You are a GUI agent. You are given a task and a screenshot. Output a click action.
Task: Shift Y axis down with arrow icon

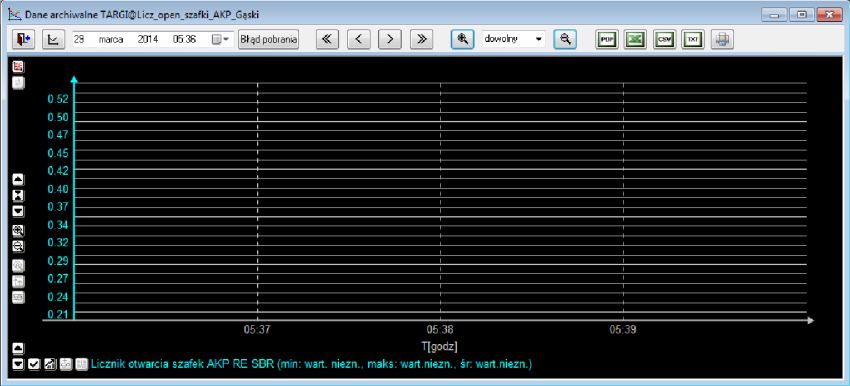[18, 210]
